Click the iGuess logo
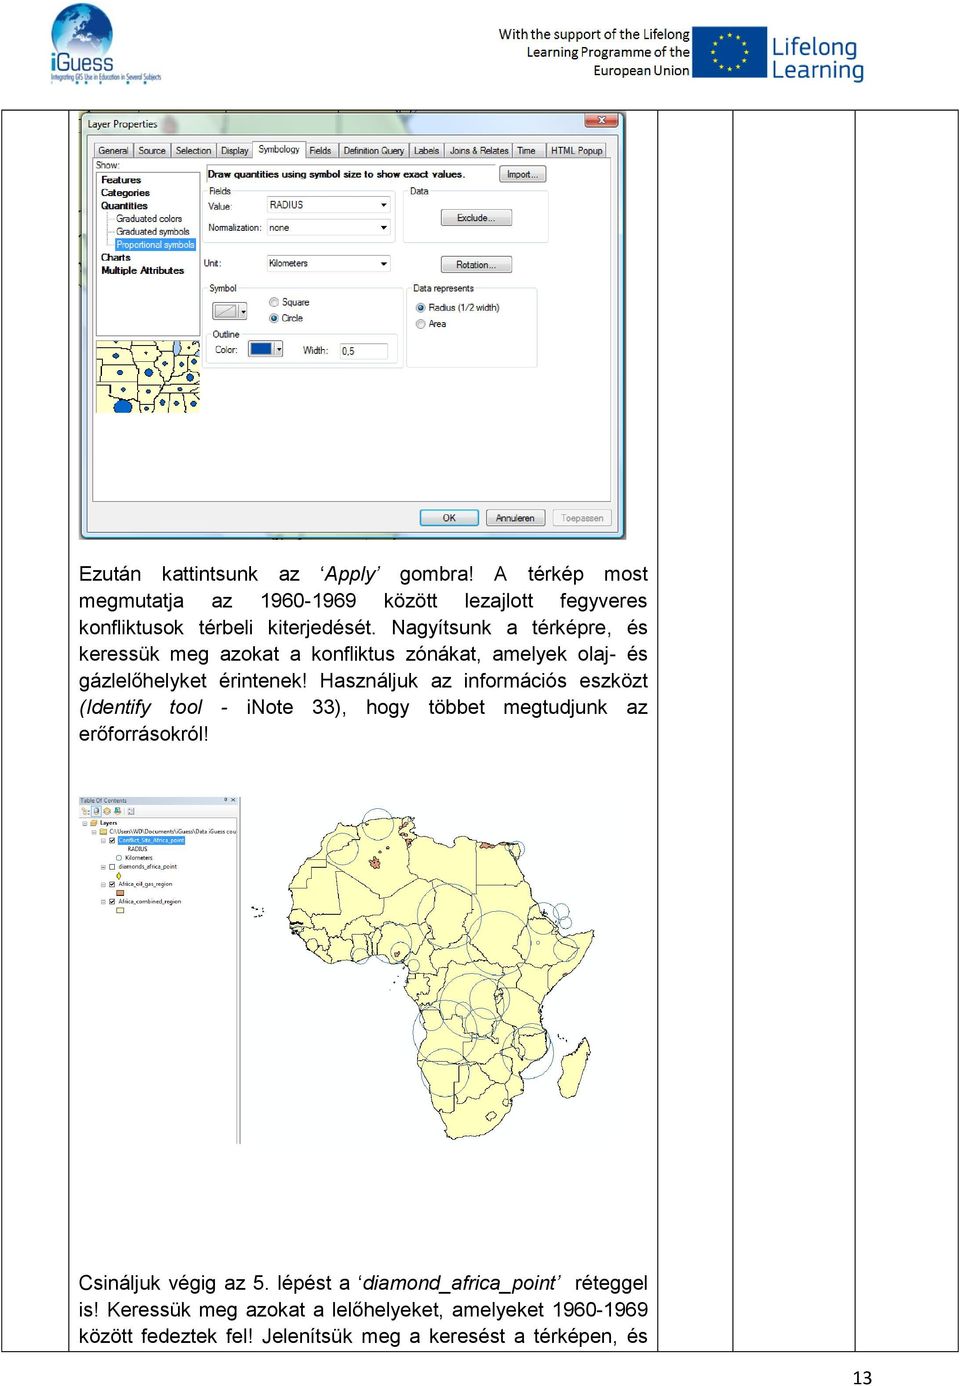 104,44
